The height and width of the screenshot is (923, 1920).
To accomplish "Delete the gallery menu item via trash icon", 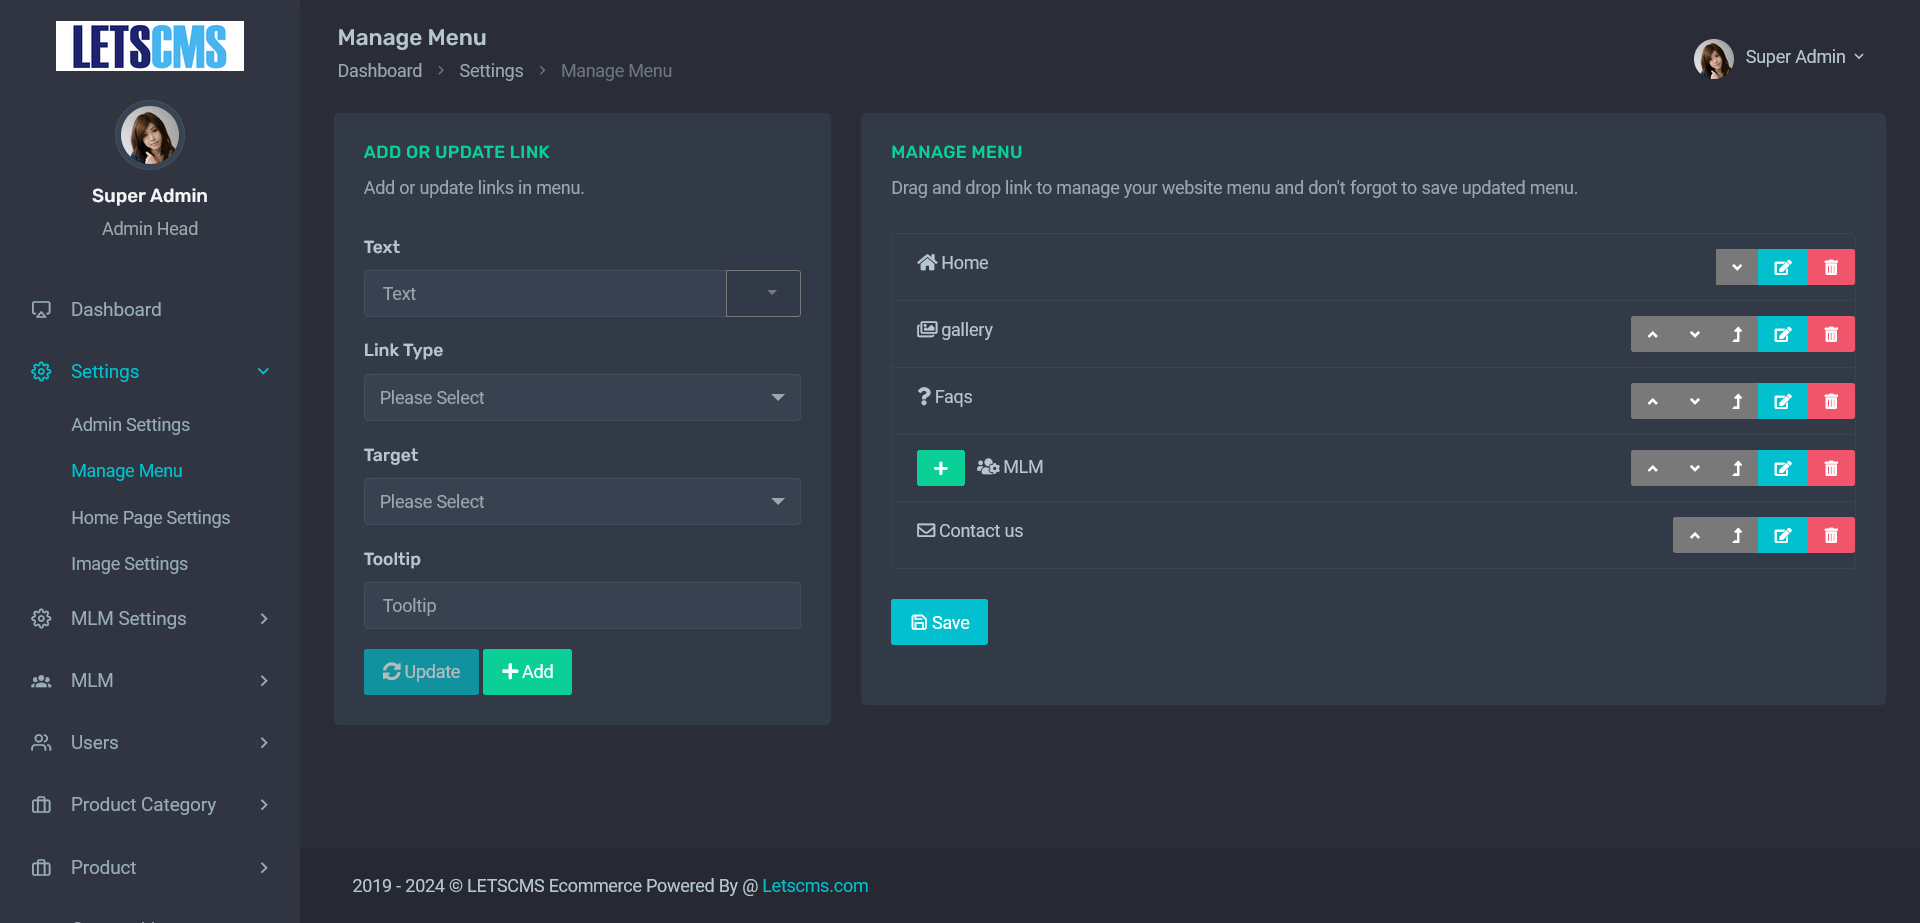I will click(1831, 334).
